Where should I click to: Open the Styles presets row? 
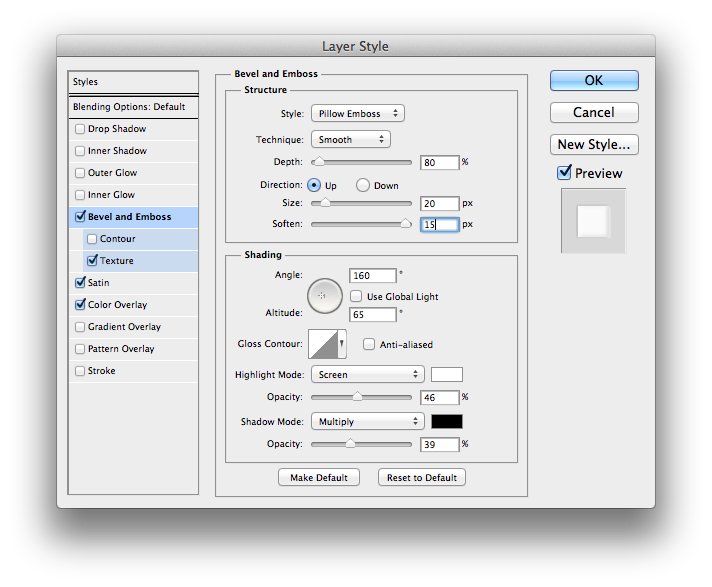pos(134,82)
